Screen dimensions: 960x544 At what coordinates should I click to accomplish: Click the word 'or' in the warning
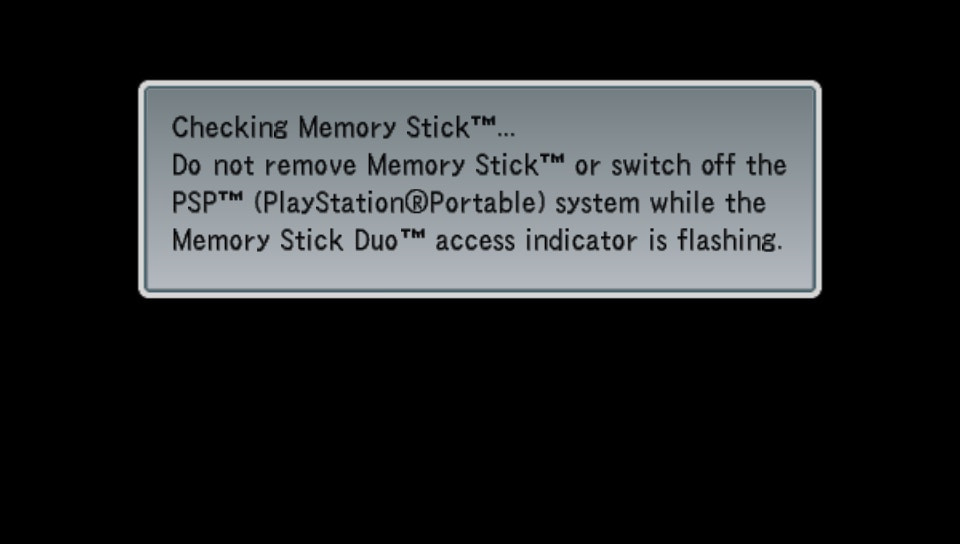(x=587, y=168)
